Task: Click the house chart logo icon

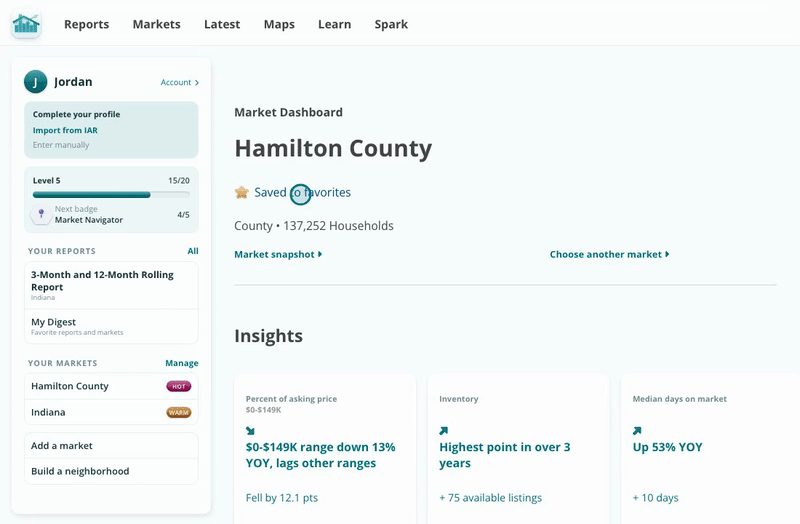Action: (x=26, y=24)
